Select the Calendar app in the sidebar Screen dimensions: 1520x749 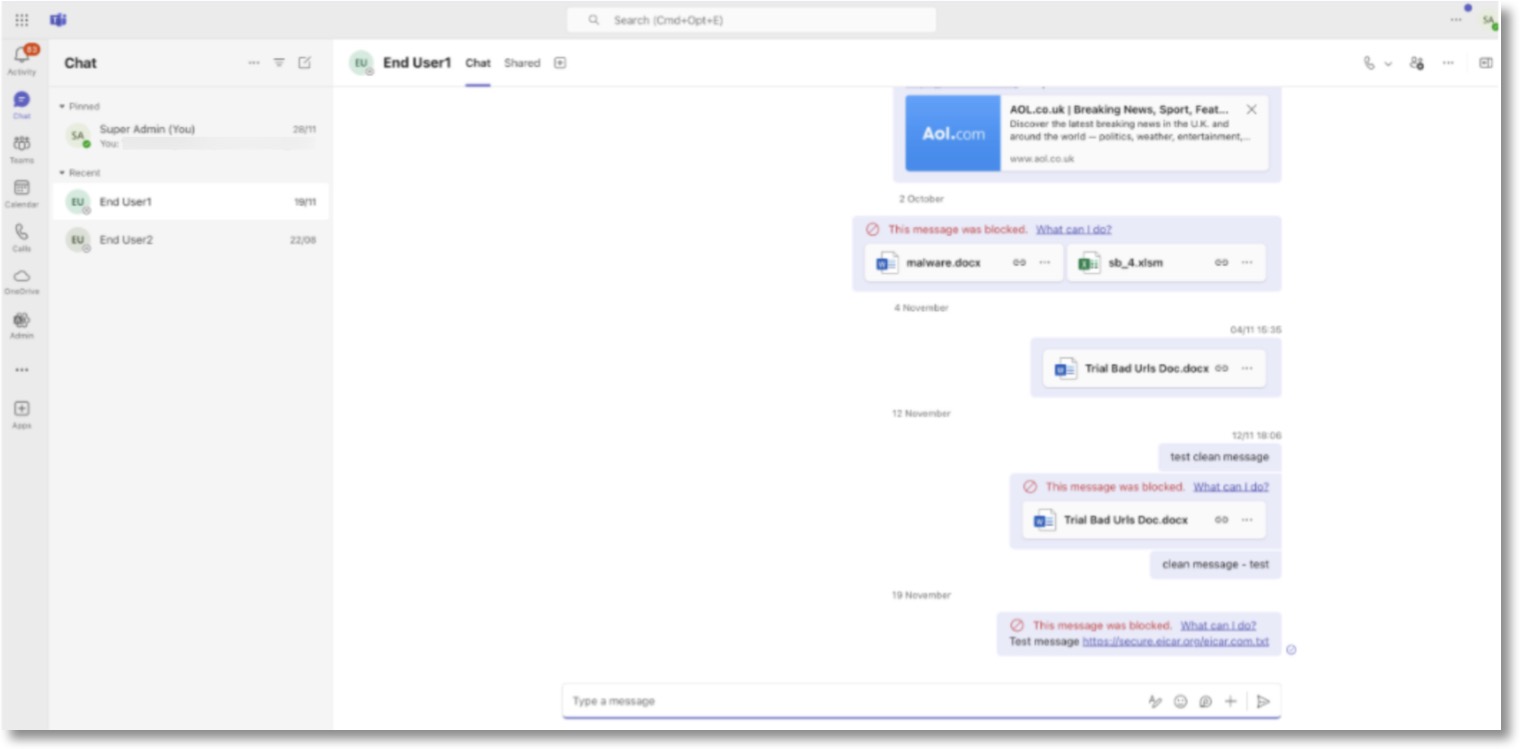[x=22, y=187]
